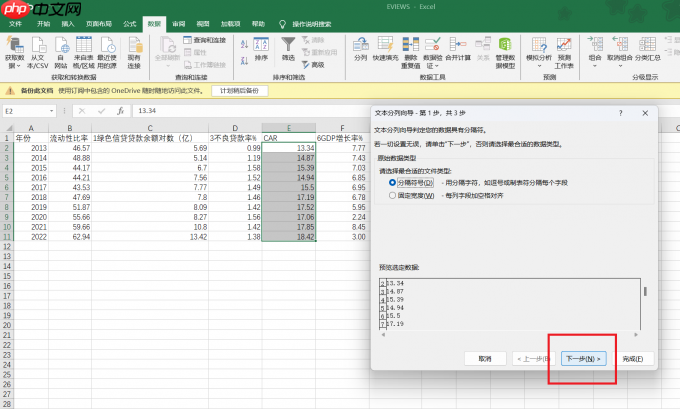
Task: Select row header 12
Action: [7, 246]
